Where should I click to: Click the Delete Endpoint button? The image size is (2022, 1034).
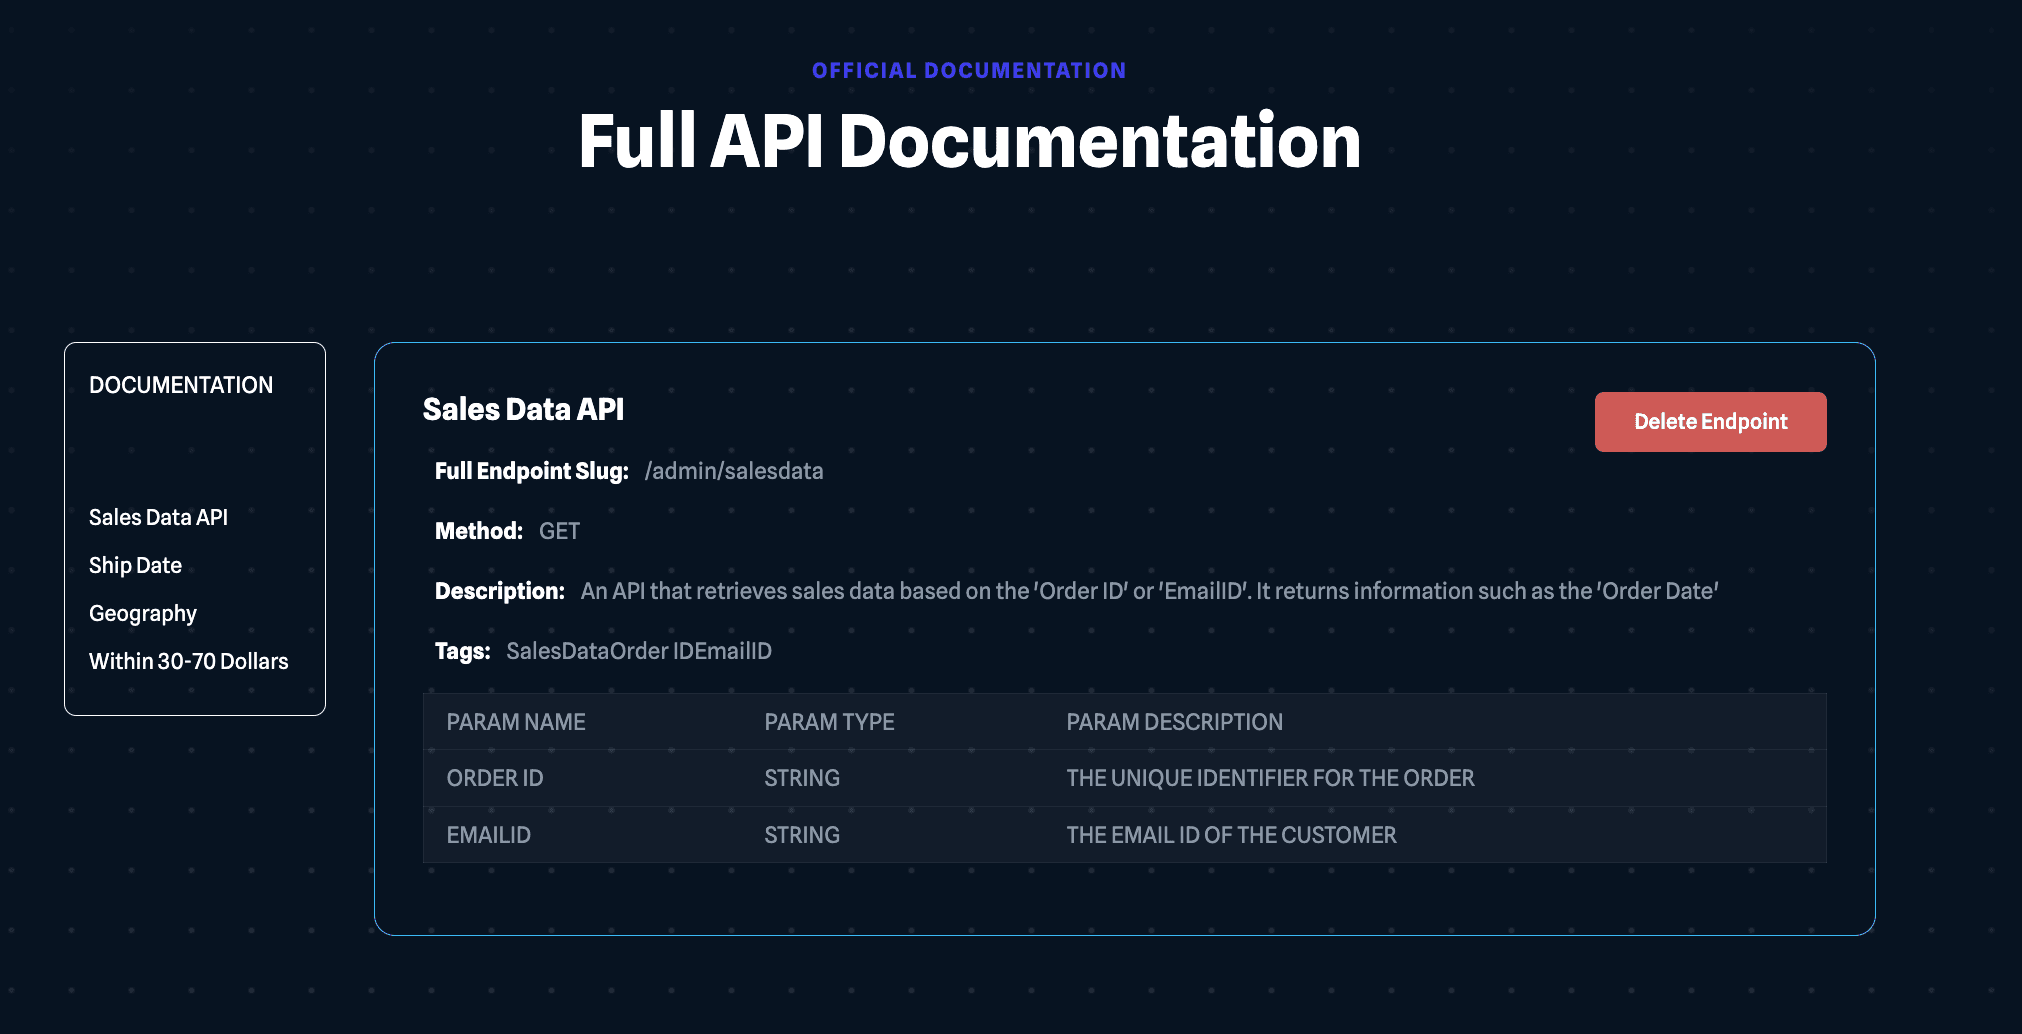(x=1710, y=422)
